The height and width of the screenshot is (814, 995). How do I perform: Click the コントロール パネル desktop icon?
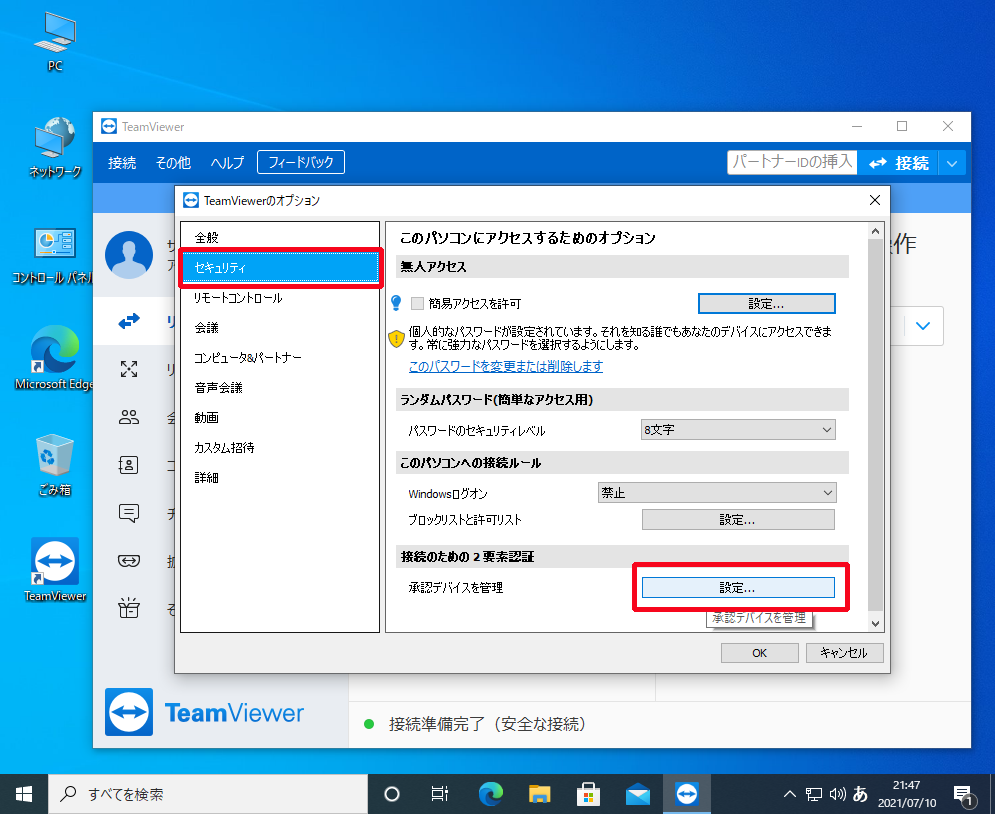pos(55,247)
